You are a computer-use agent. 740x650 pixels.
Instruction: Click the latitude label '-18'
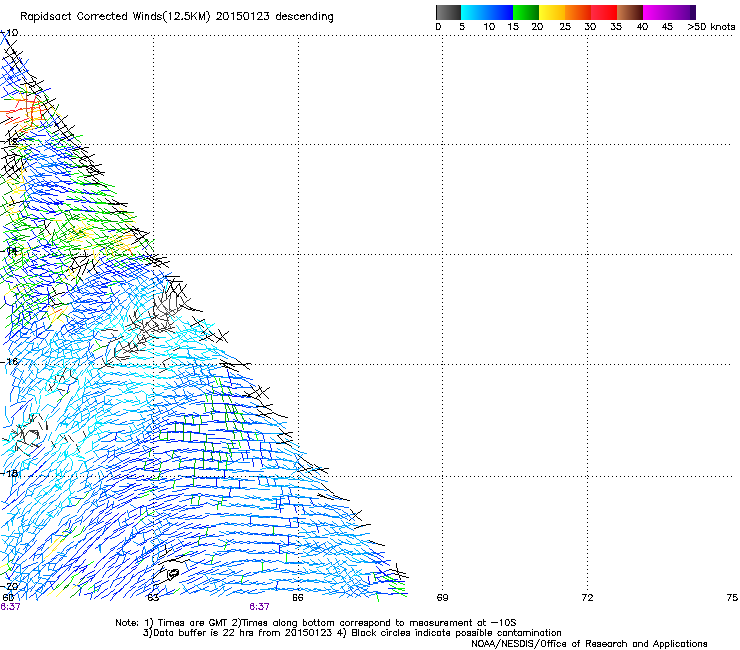(x=9, y=473)
